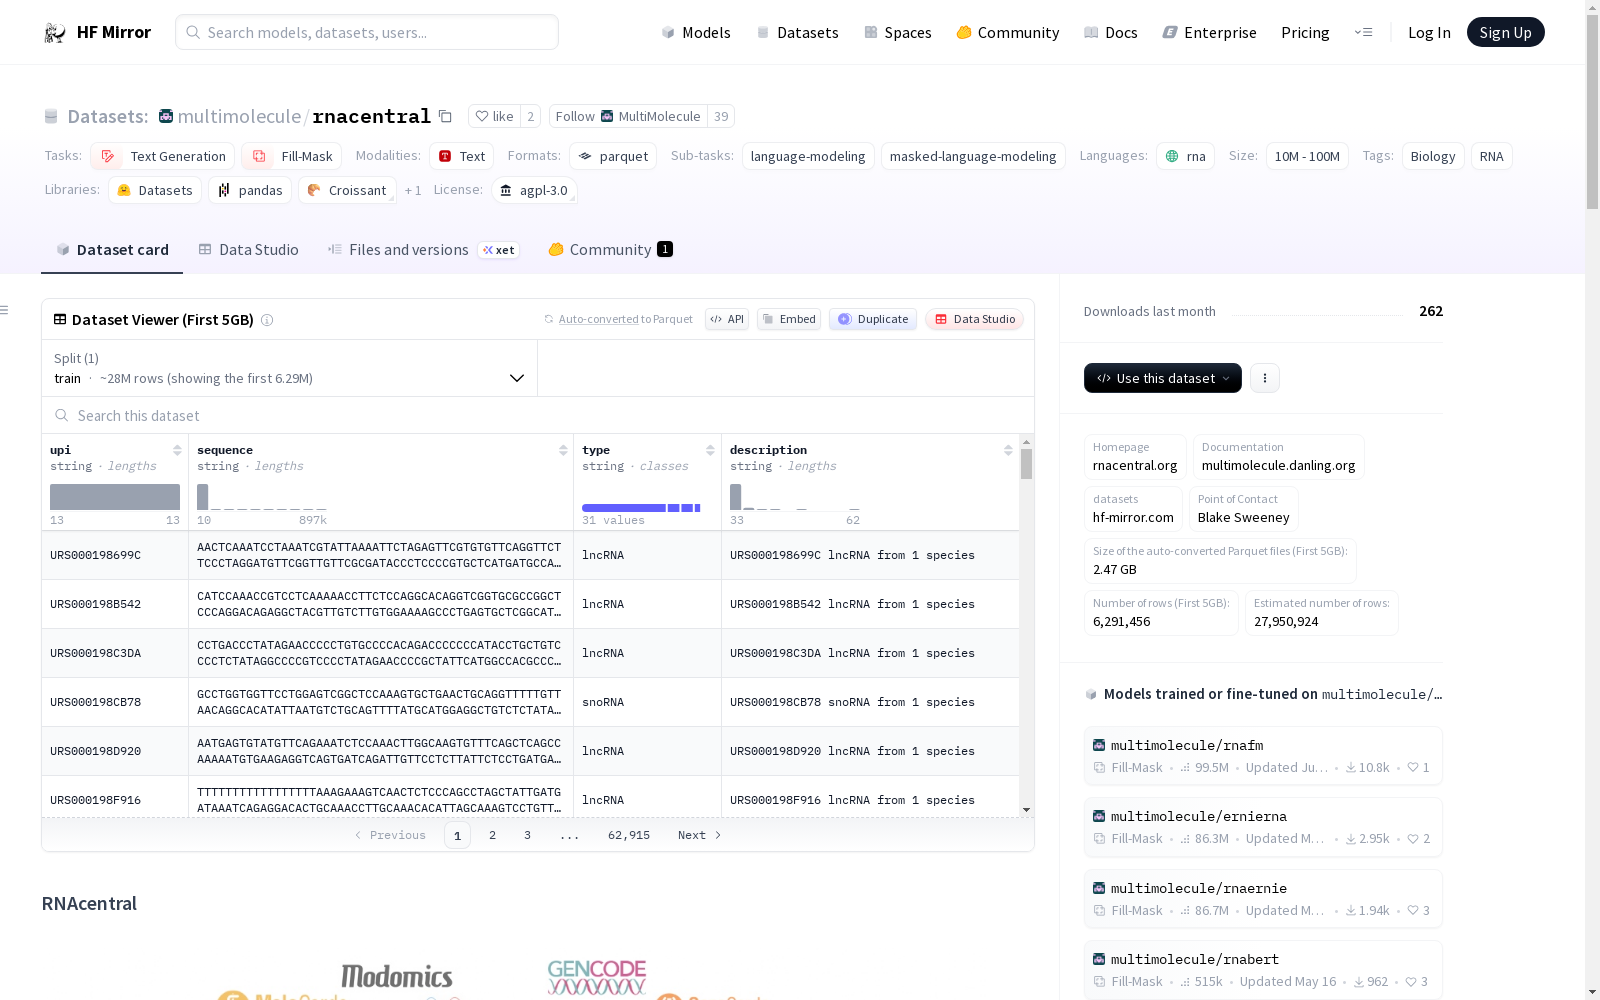Sort the upi column using its sort icon

(177, 450)
